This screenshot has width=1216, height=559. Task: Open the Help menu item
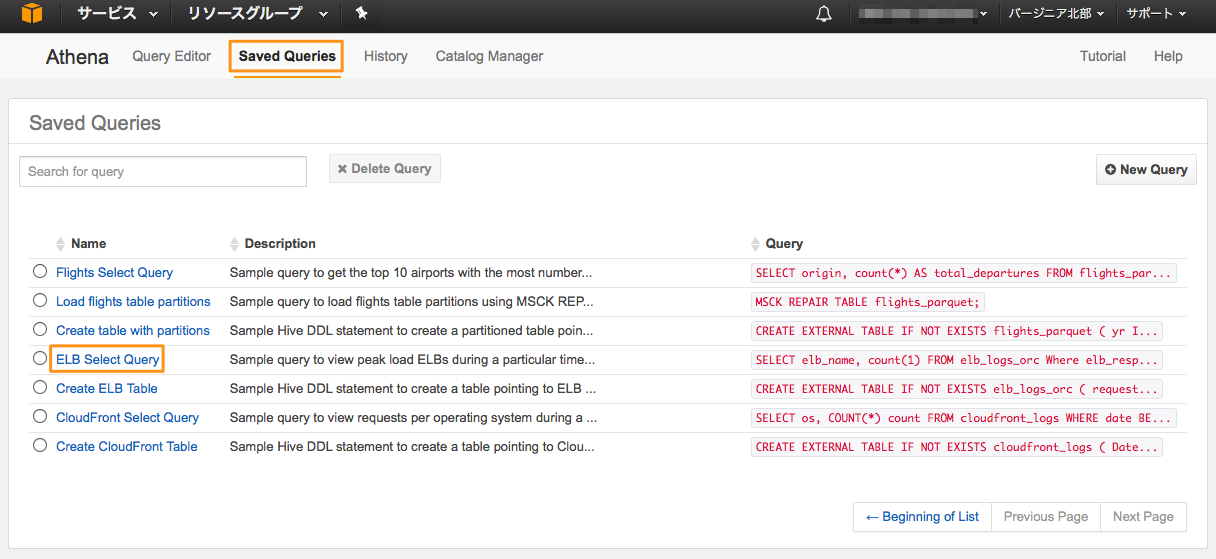coord(1168,56)
